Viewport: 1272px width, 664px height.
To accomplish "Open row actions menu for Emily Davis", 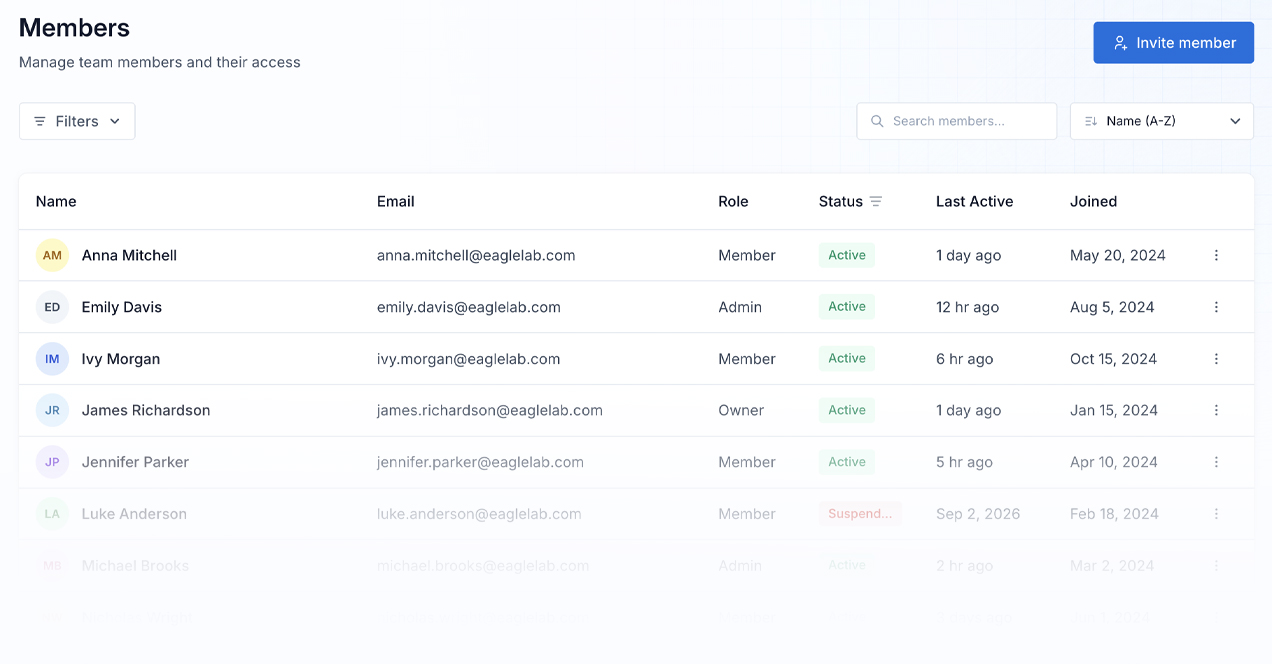I will (1216, 307).
